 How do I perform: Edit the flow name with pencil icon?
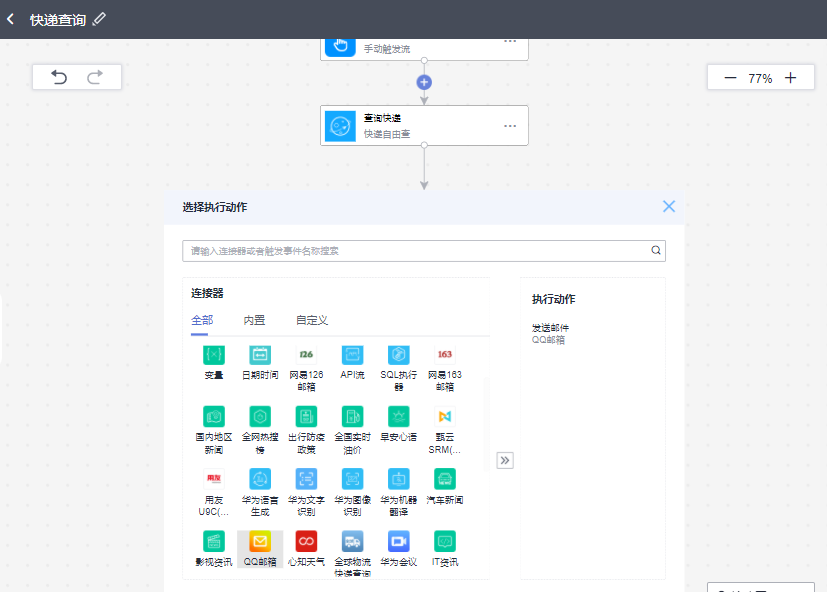pos(99,20)
